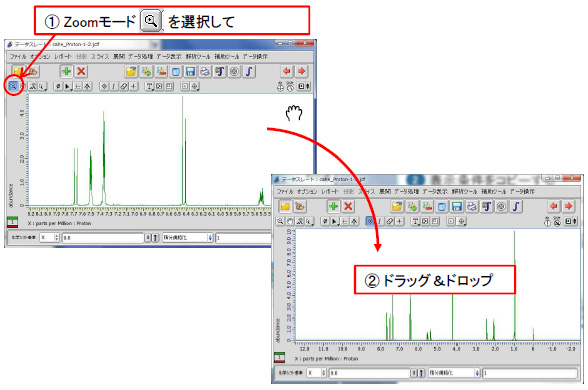This screenshot has height=390, width=588.
Task: Toggle crosshair plus tool in front window toolbar
Action: [400, 221]
